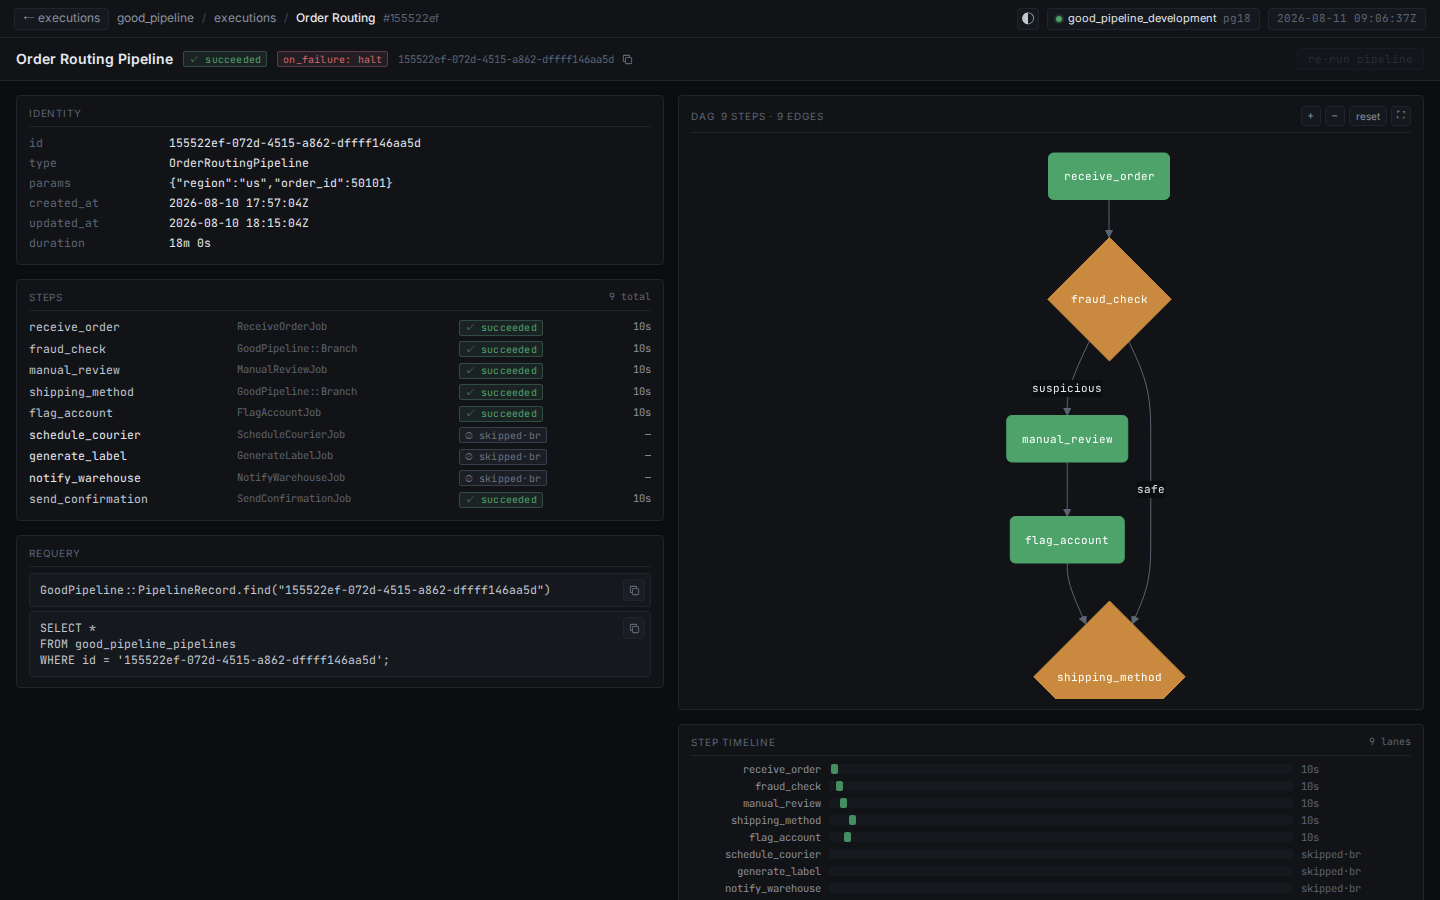
Task: Click the params JSON value
Action: [280, 183]
